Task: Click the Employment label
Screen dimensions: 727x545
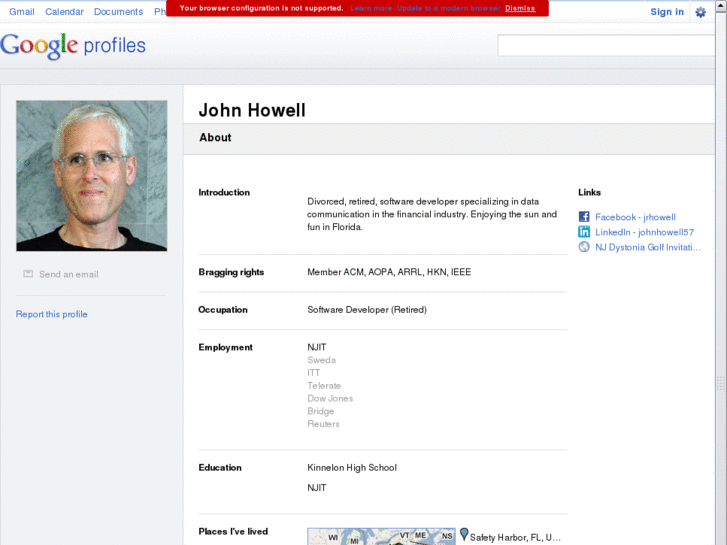Action: tap(225, 347)
